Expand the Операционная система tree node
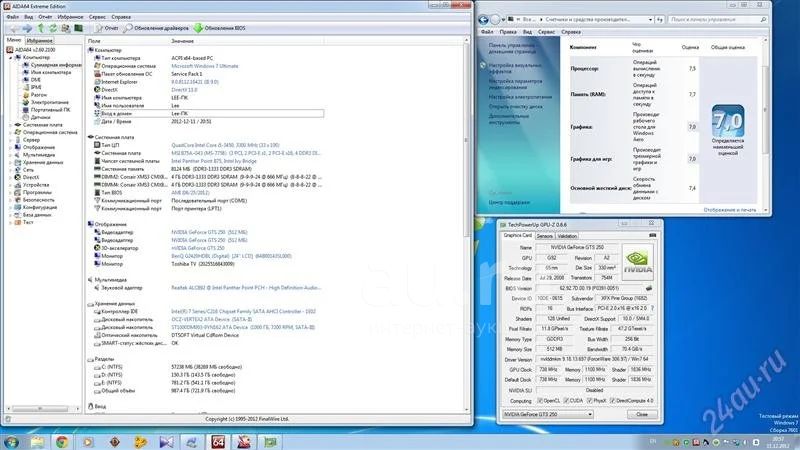The height and width of the screenshot is (450, 800). coord(10,132)
